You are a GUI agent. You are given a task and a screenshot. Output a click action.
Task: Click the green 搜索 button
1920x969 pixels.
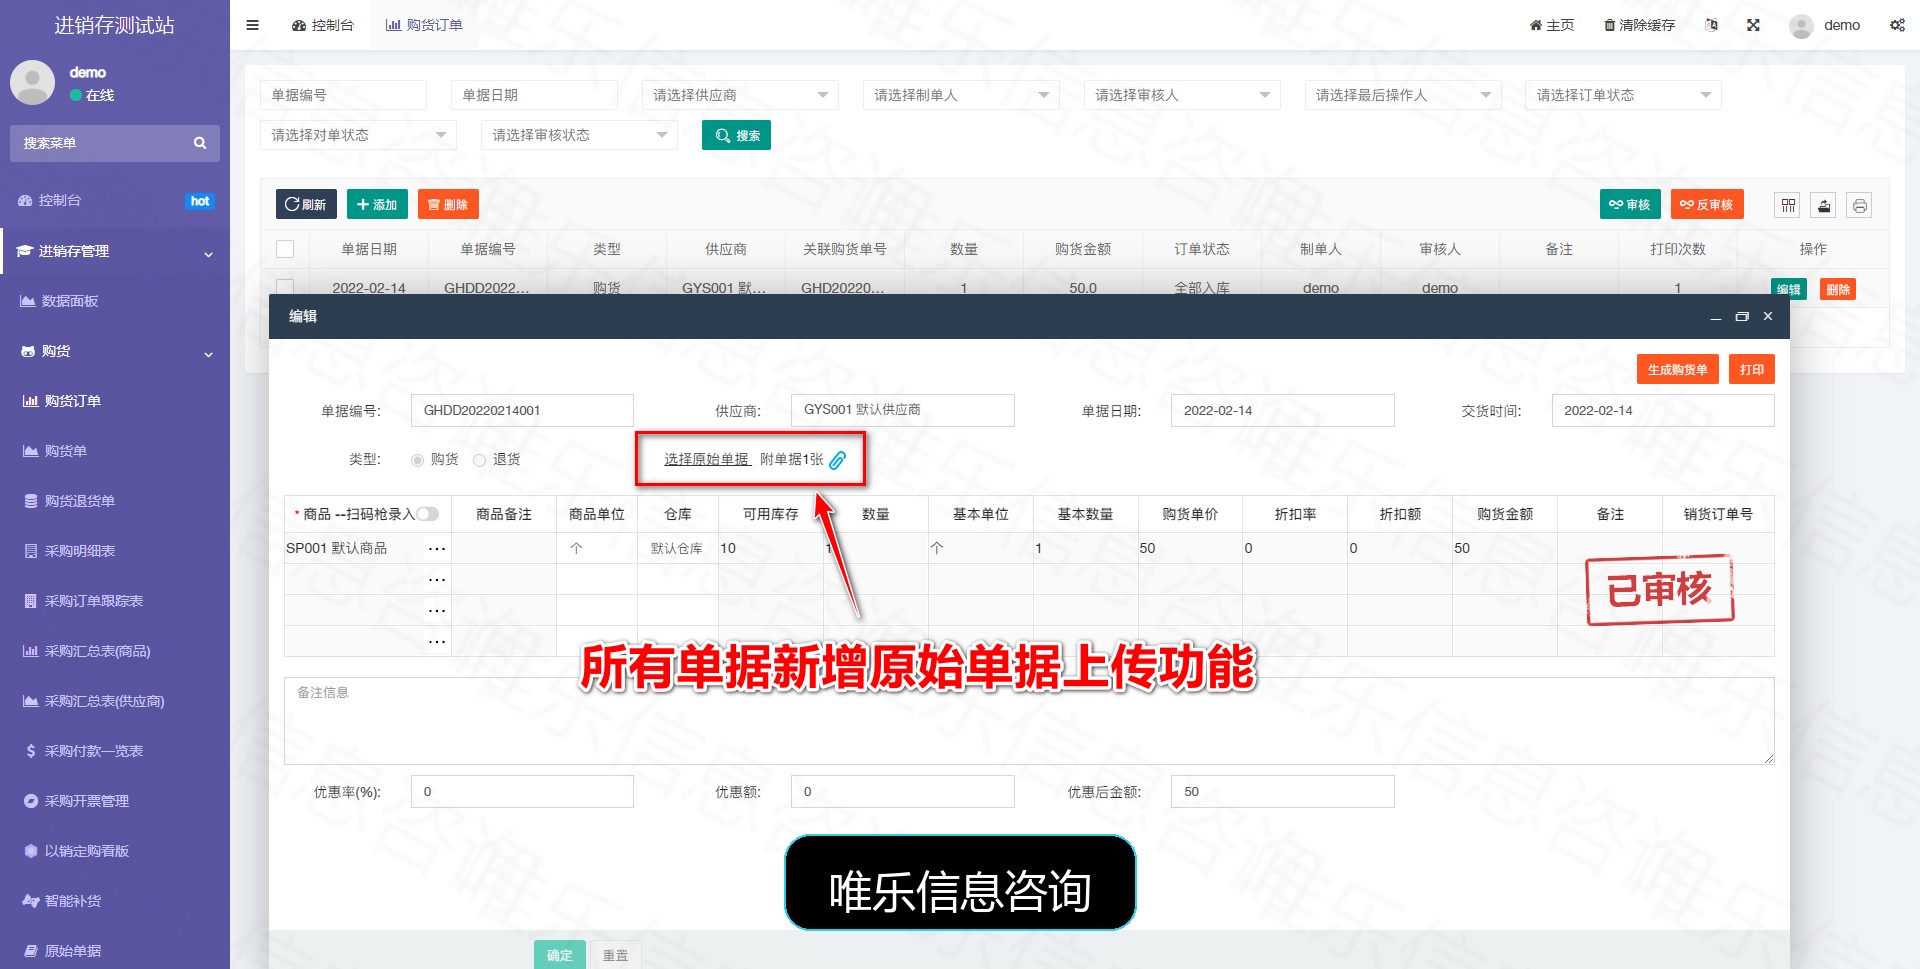click(x=736, y=135)
